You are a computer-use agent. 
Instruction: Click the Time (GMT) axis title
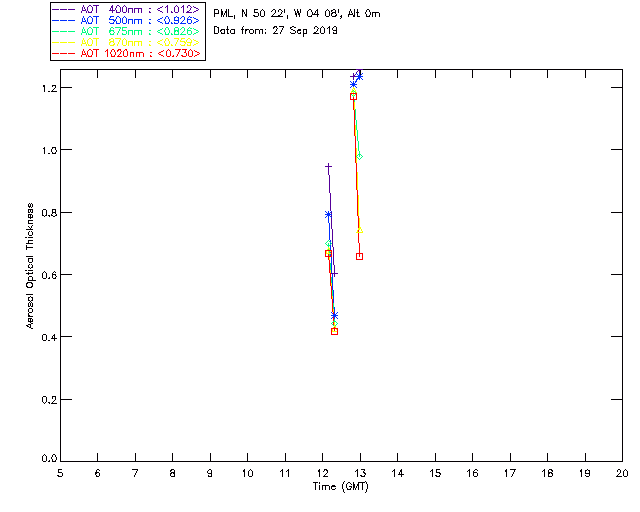[340, 487]
